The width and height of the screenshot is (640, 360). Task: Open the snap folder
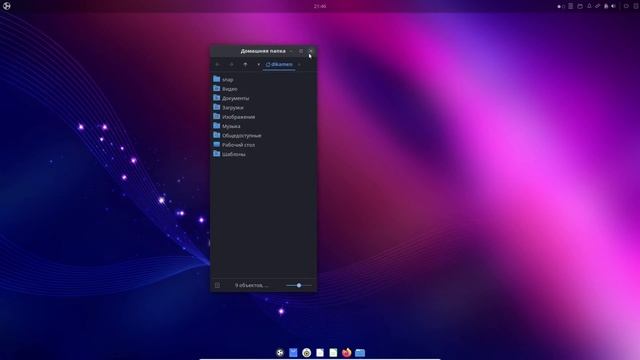223,79
